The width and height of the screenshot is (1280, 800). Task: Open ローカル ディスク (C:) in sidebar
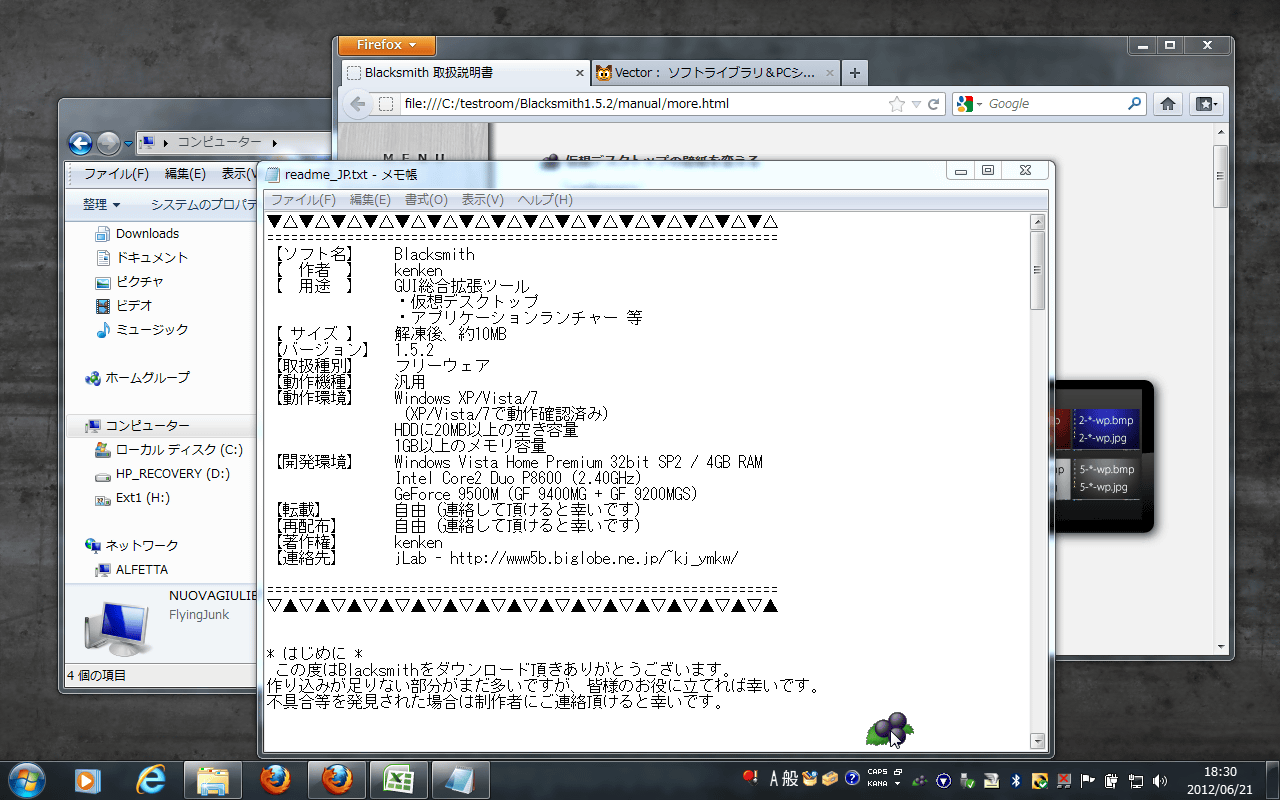point(179,449)
